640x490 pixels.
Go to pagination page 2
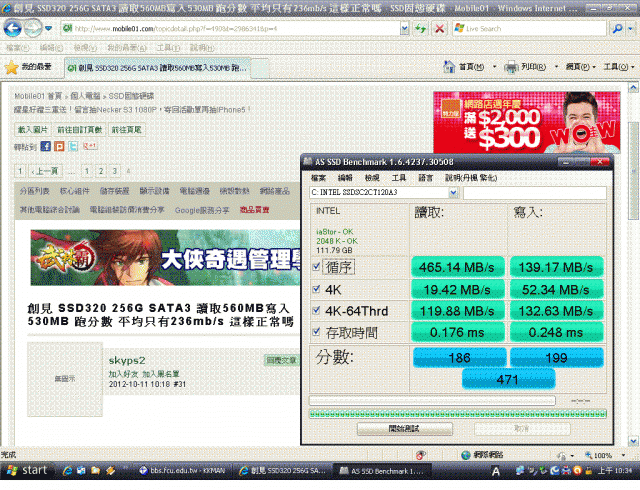(x=101, y=171)
